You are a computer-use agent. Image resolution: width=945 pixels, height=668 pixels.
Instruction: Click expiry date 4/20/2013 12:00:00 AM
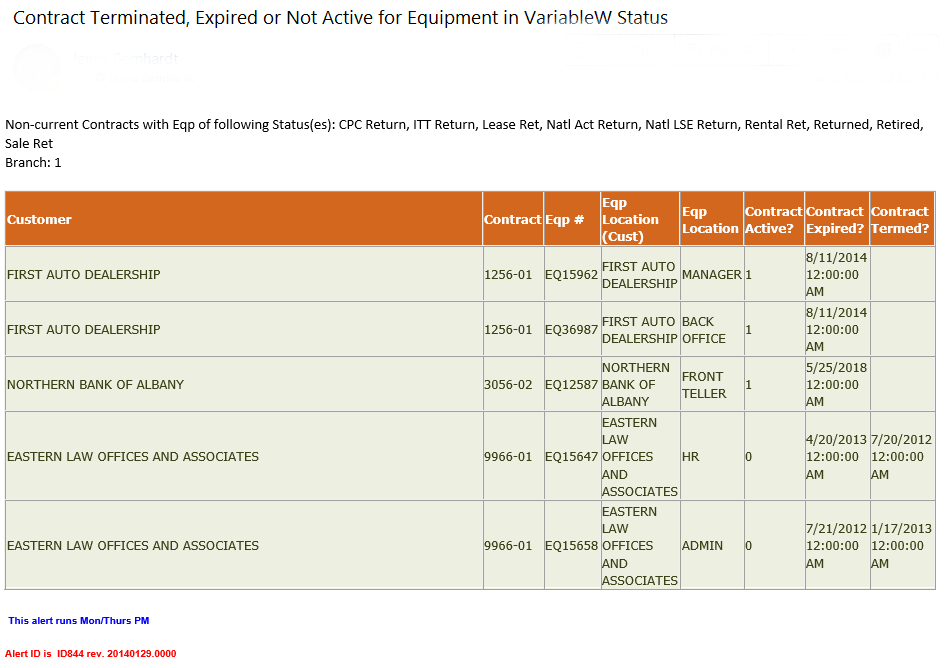click(837, 457)
